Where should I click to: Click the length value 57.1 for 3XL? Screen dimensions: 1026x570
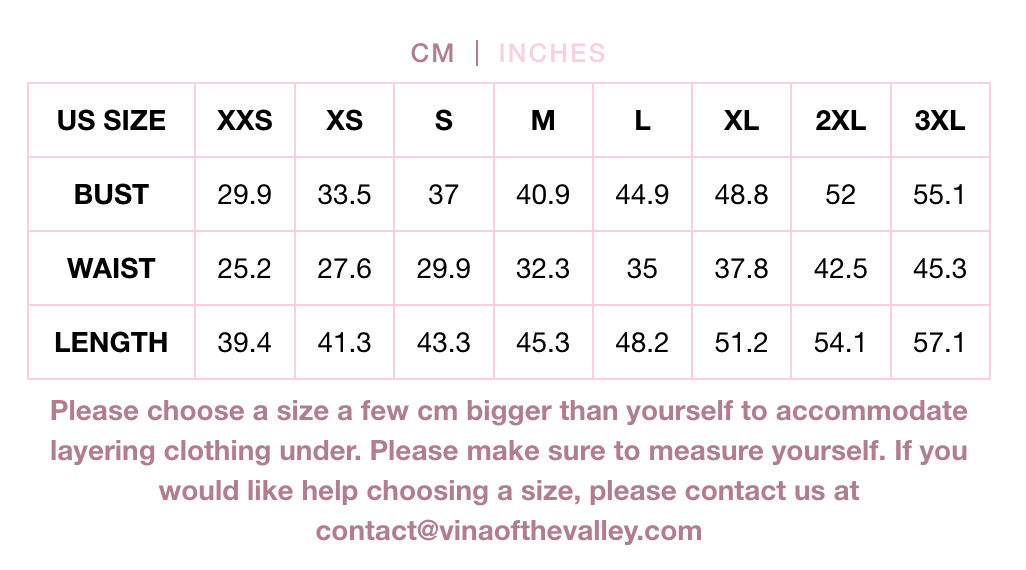[940, 342]
